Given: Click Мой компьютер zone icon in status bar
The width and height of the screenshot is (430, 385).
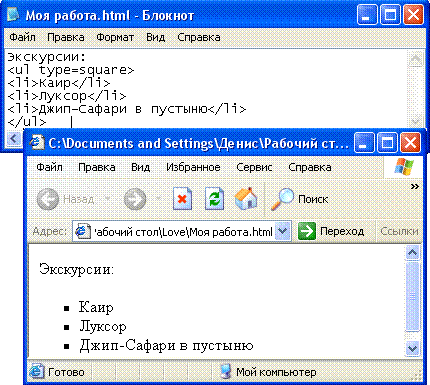Looking at the screenshot, I should (226, 372).
